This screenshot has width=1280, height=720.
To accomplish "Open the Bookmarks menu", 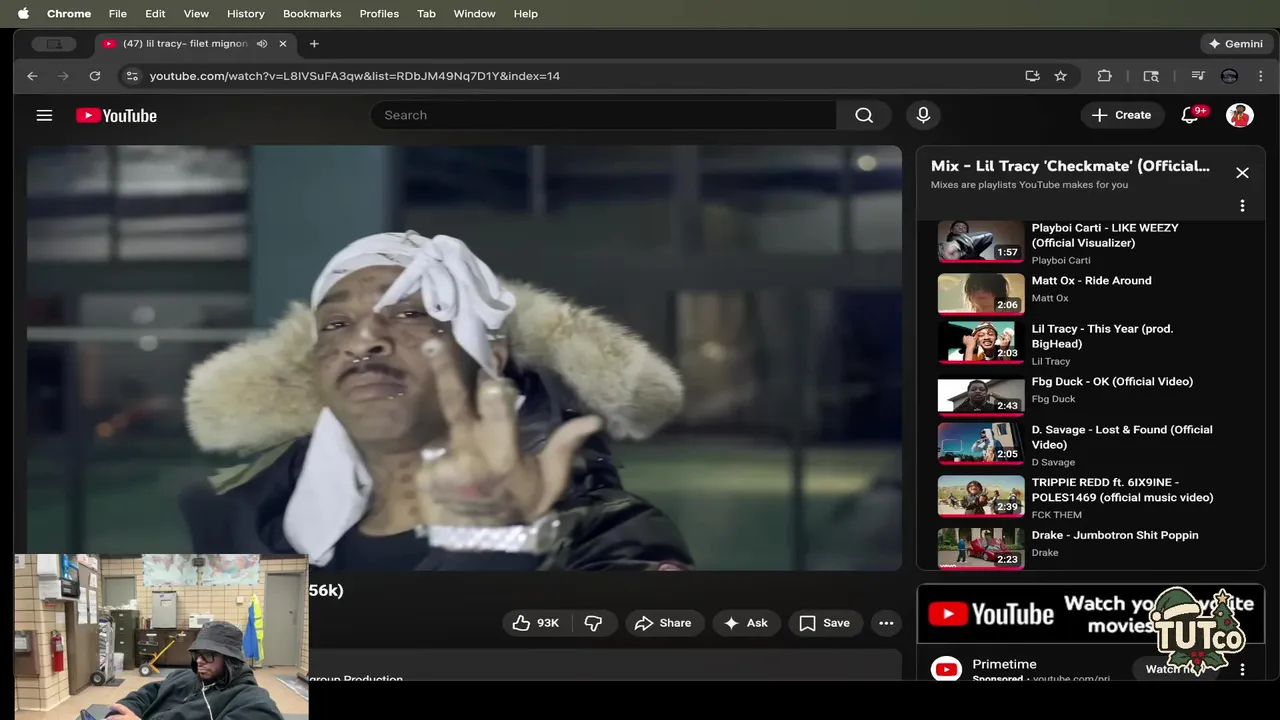I will pyautogui.click(x=312, y=14).
